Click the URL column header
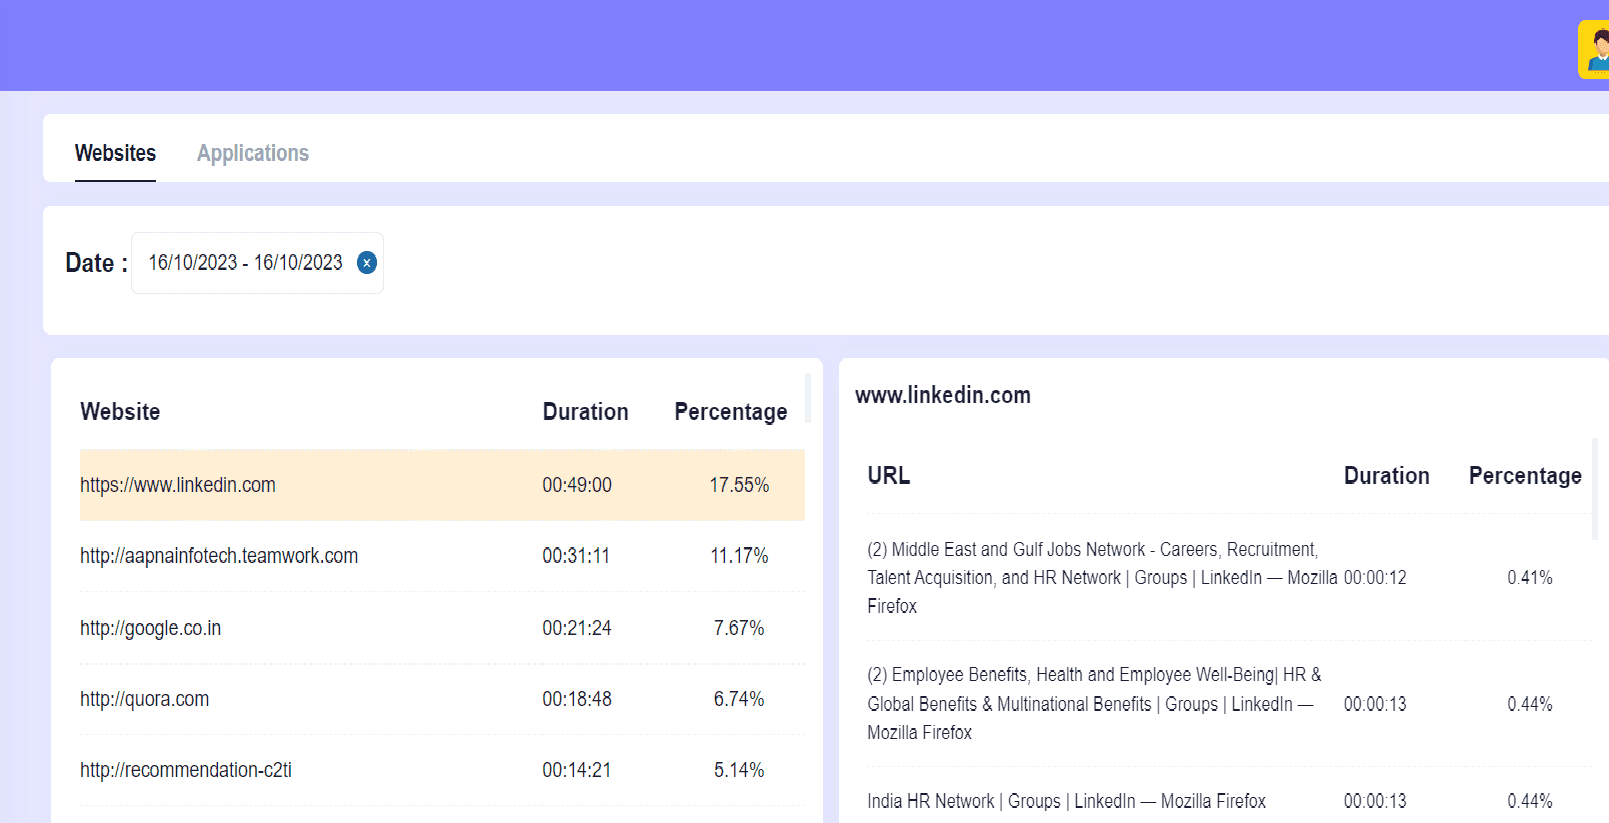Image resolution: width=1609 pixels, height=823 pixels. pyautogui.click(x=888, y=476)
